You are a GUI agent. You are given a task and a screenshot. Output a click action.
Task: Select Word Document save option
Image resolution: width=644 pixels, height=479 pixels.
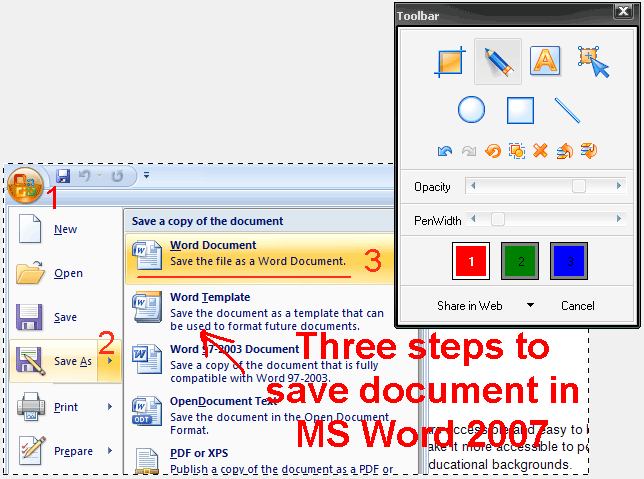click(260, 259)
